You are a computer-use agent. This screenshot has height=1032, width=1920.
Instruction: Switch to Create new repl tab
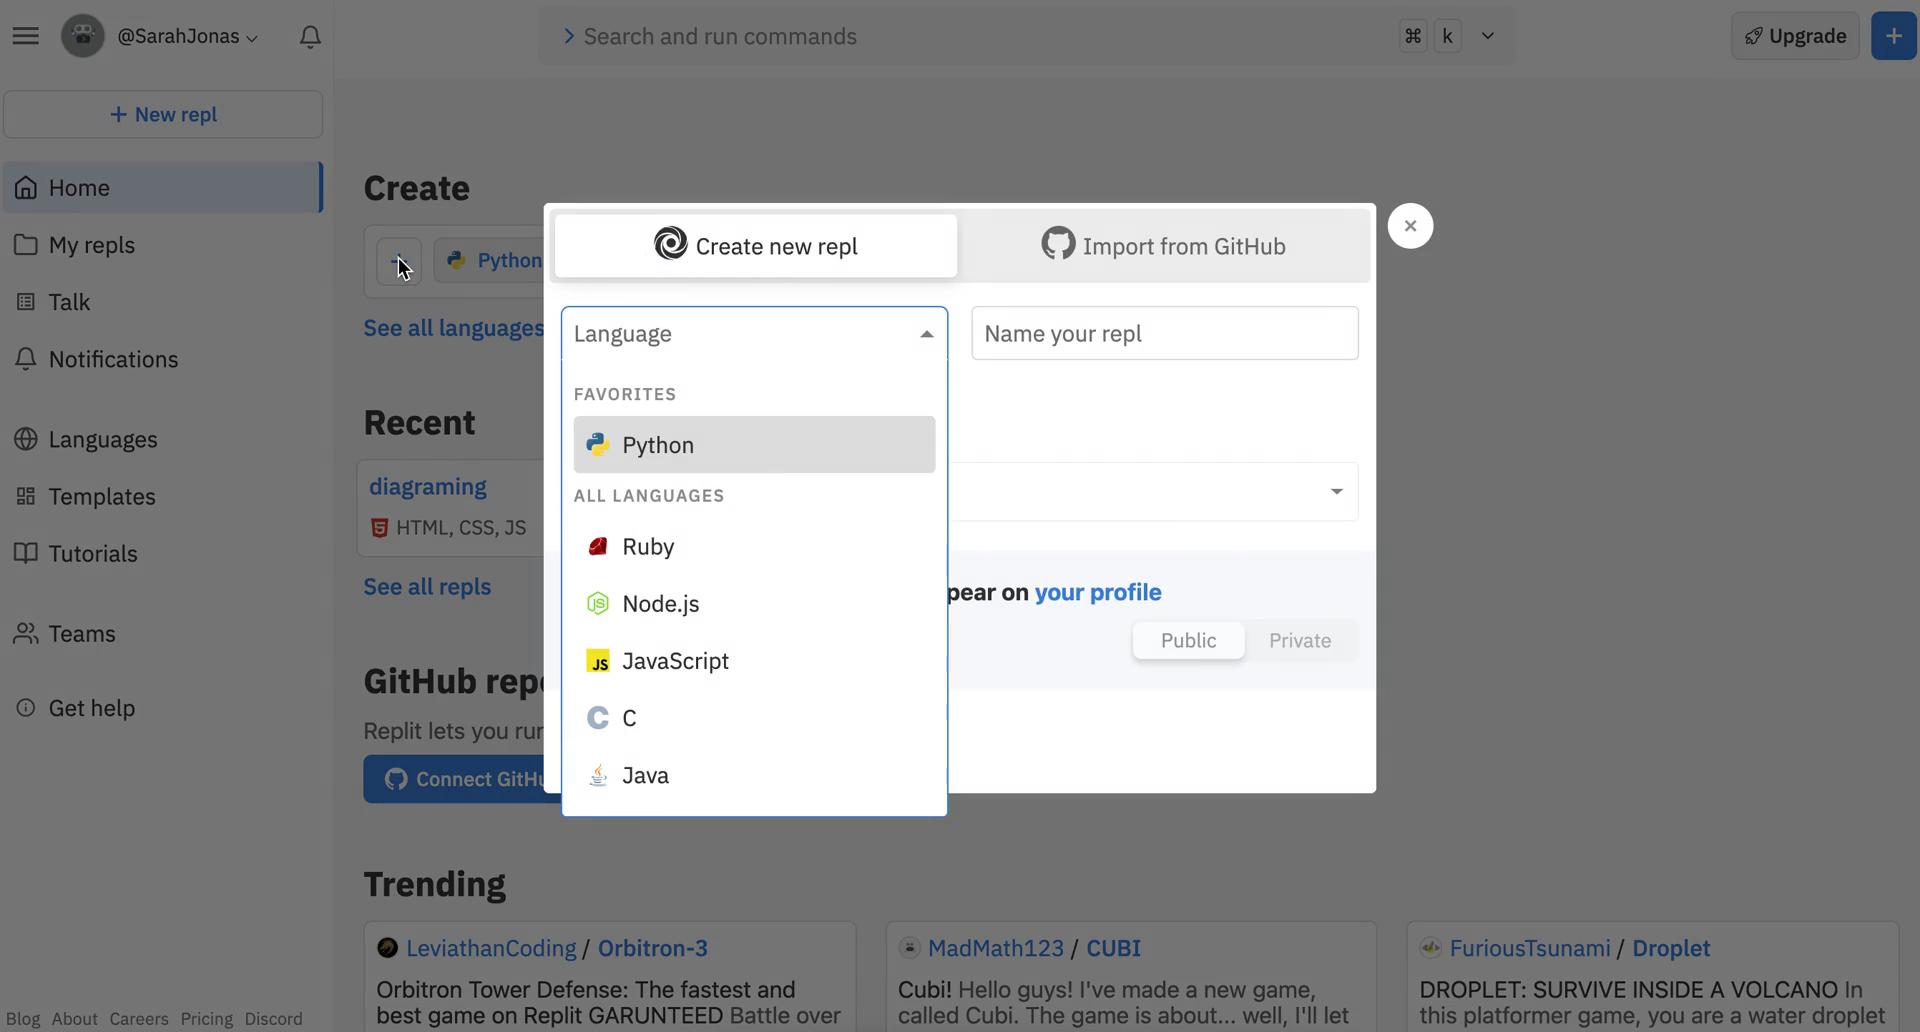pos(756,246)
